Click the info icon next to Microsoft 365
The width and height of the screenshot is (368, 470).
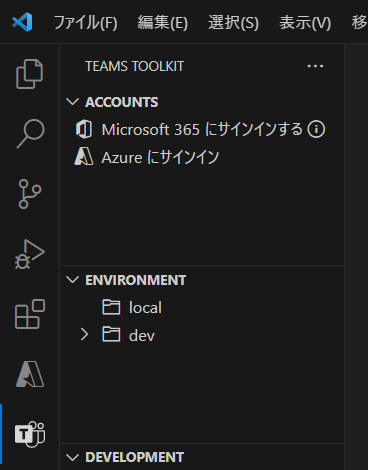coord(316,129)
